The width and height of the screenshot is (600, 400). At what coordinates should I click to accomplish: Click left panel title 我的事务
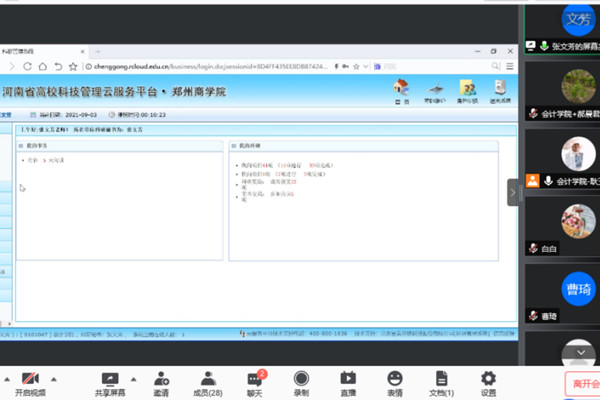37,146
